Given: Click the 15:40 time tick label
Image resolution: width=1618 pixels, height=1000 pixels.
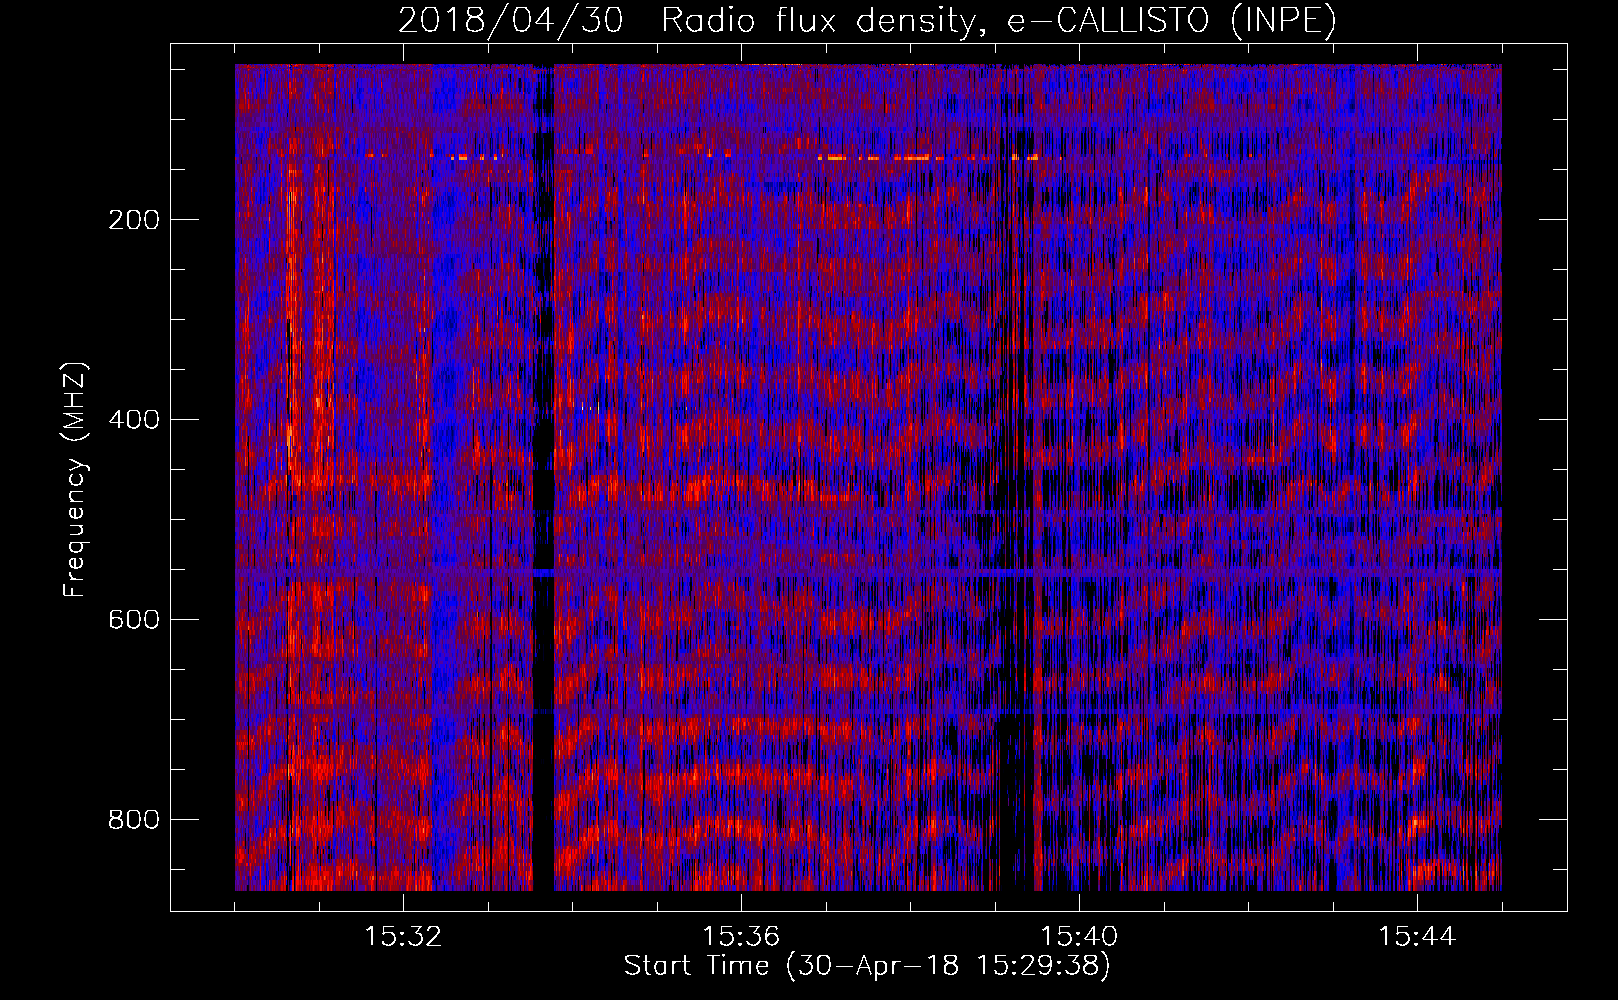Looking at the screenshot, I should coord(1079,937).
